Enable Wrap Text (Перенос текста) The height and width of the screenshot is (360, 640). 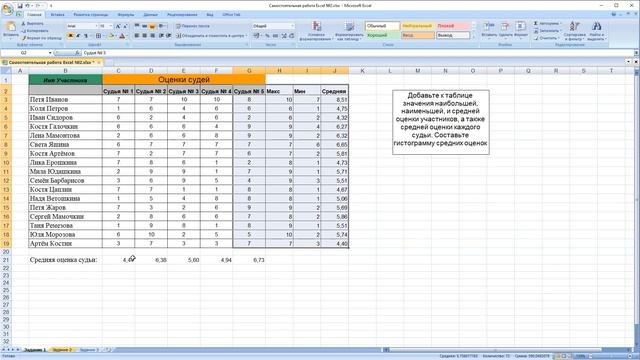tap(193, 26)
